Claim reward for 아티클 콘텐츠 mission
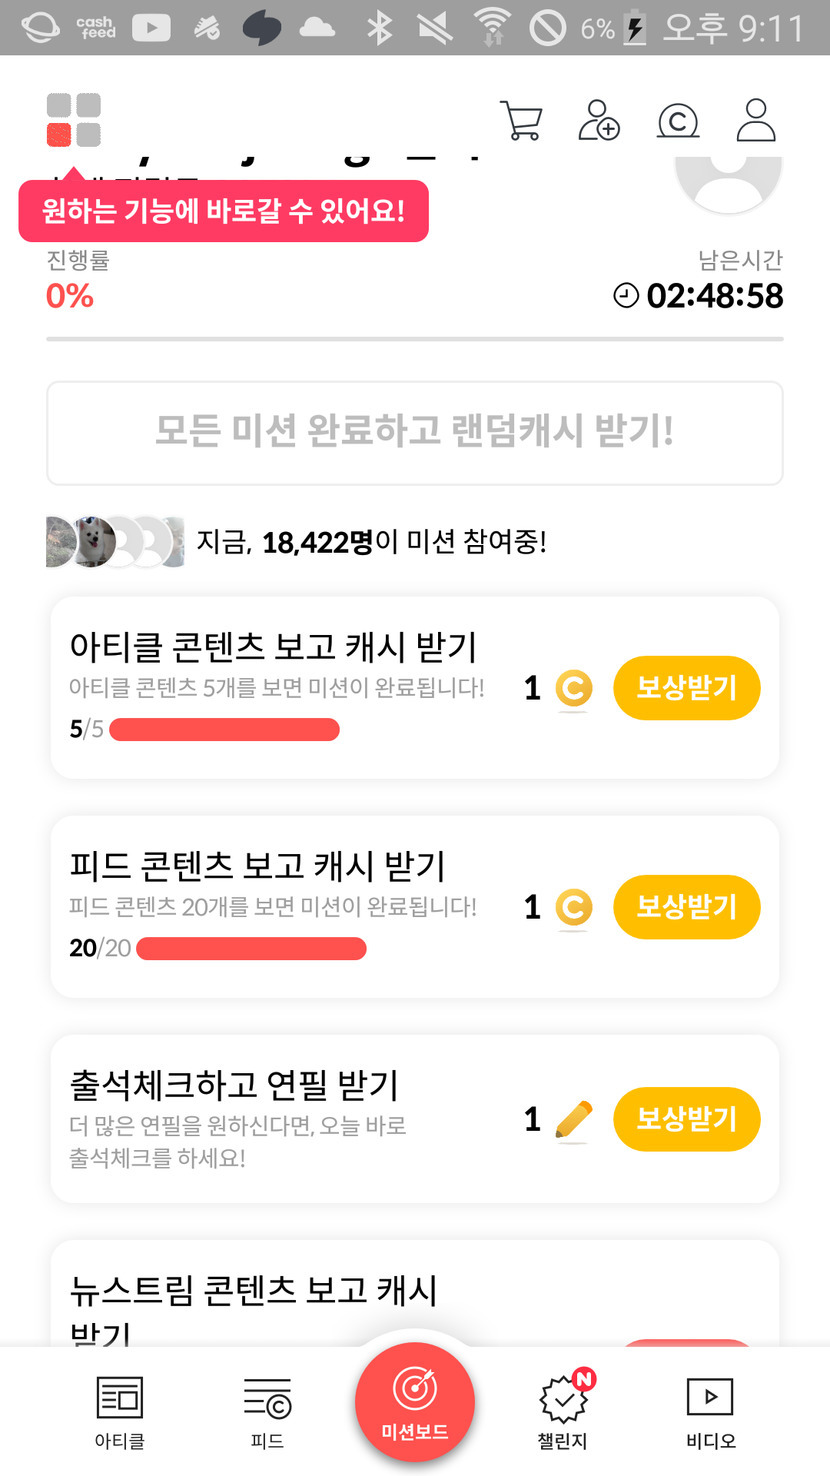The image size is (830, 1476). pyautogui.click(x=686, y=688)
